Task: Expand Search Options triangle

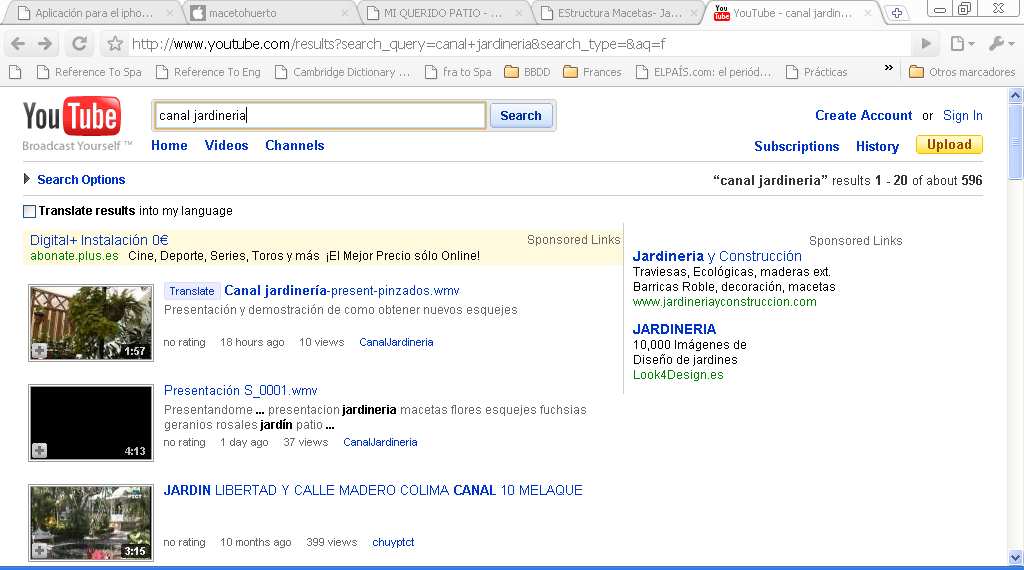Action: [x=27, y=179]
